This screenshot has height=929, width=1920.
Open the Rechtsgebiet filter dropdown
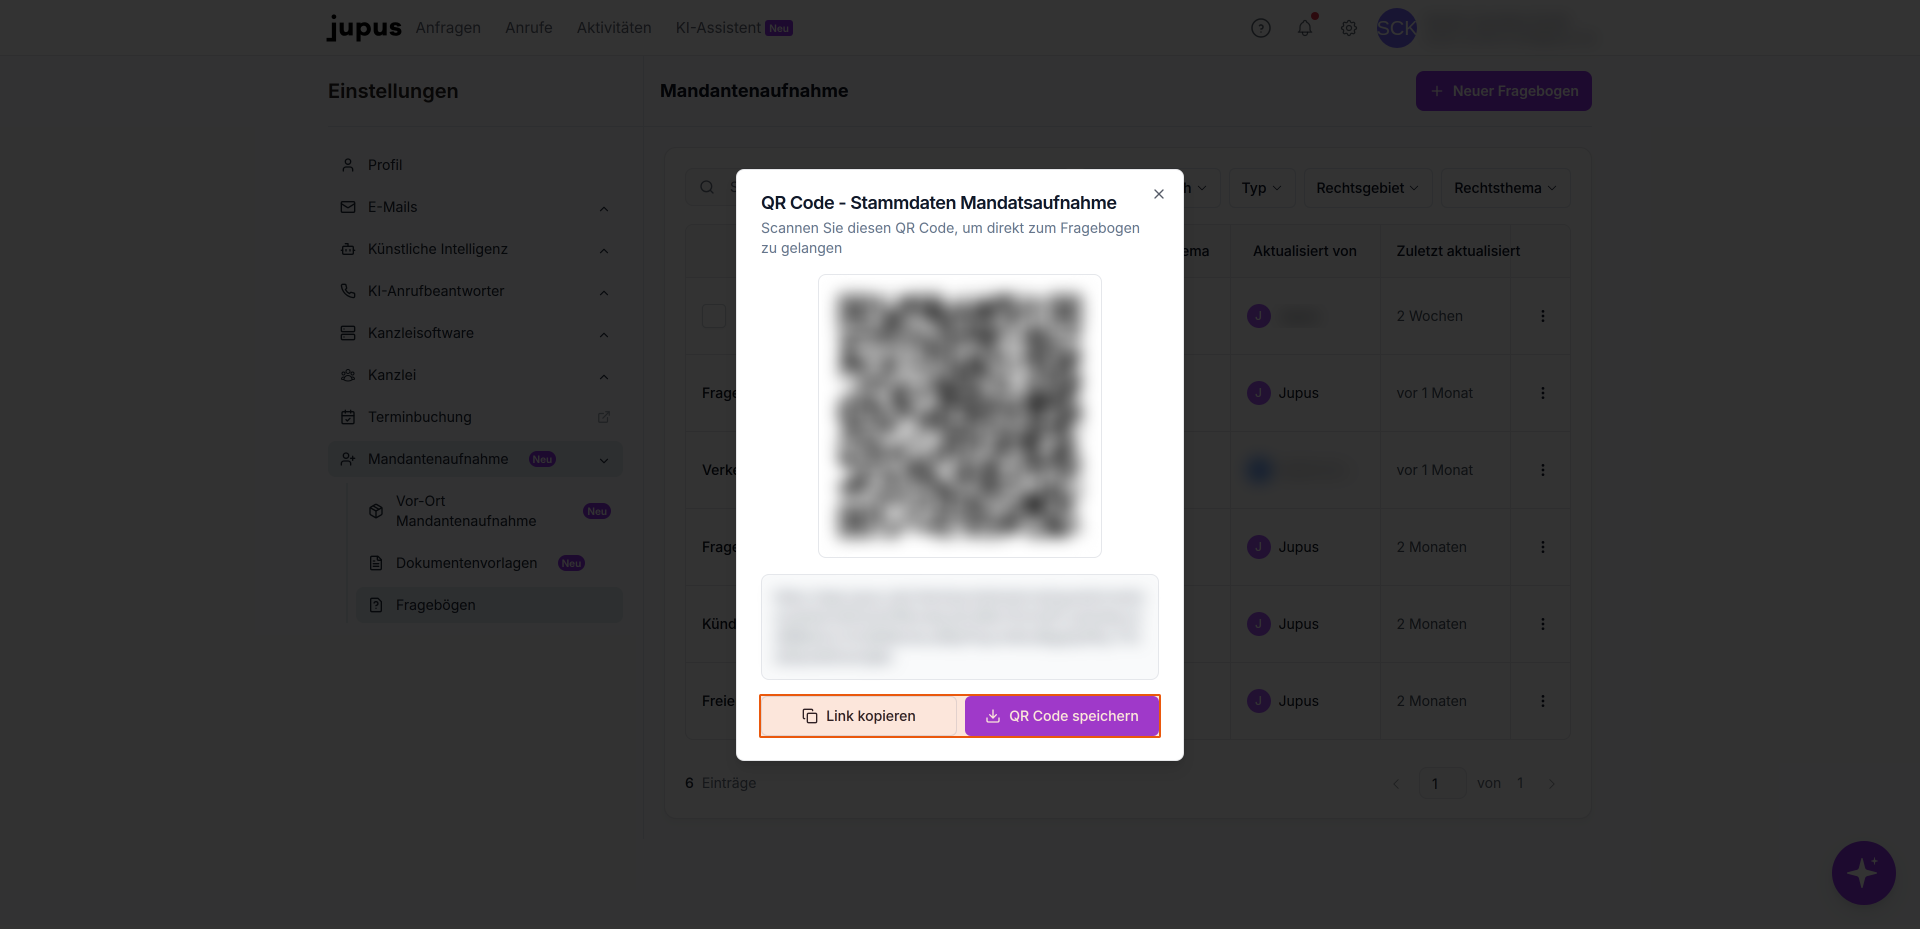click(x=1368, y=188)
